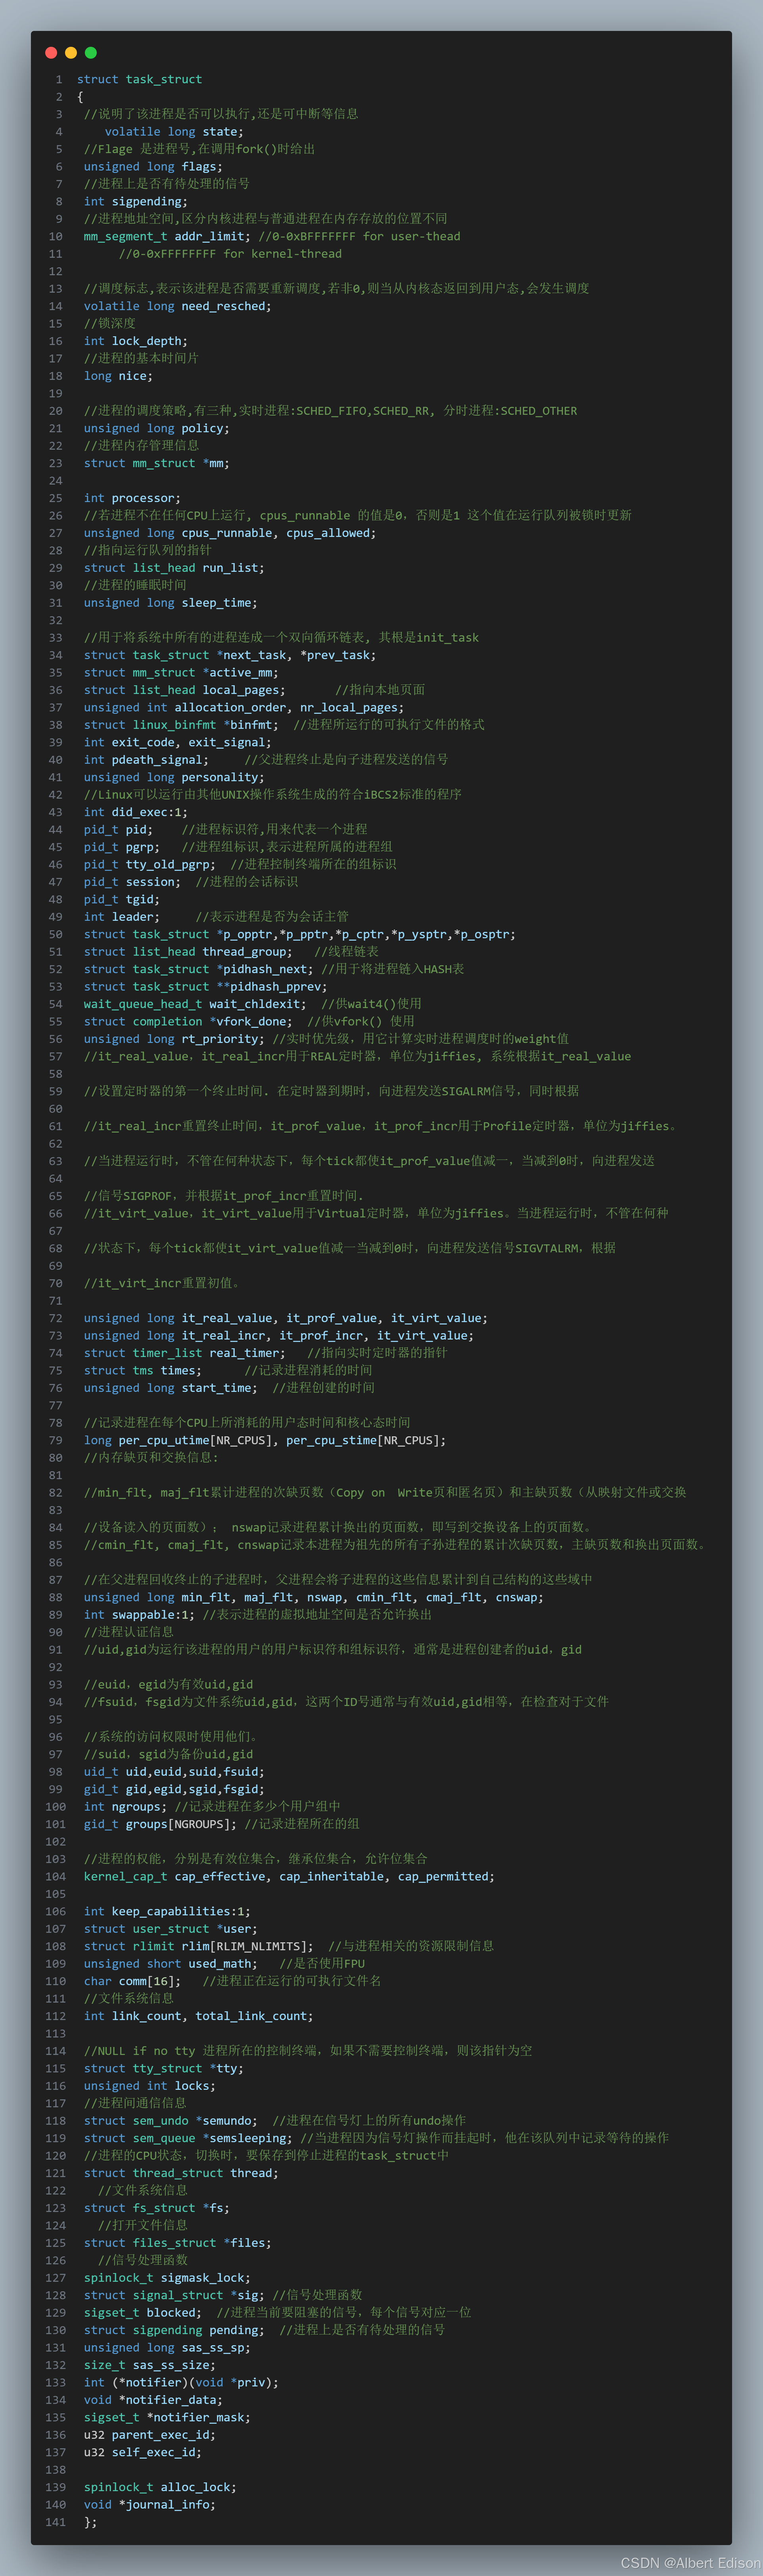Click the green maximize dot
Viewport: 763px width, 2576px height.
[x=91, y=53]
